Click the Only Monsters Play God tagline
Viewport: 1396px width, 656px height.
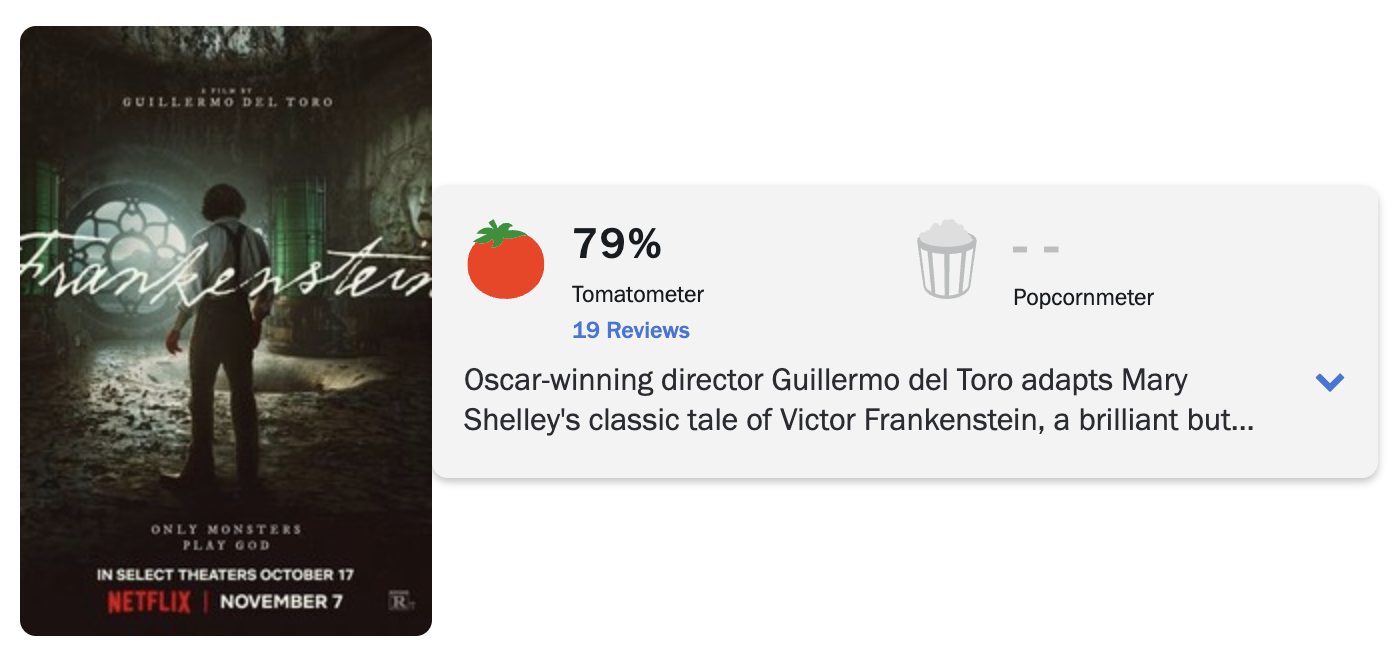coord(226,537)
